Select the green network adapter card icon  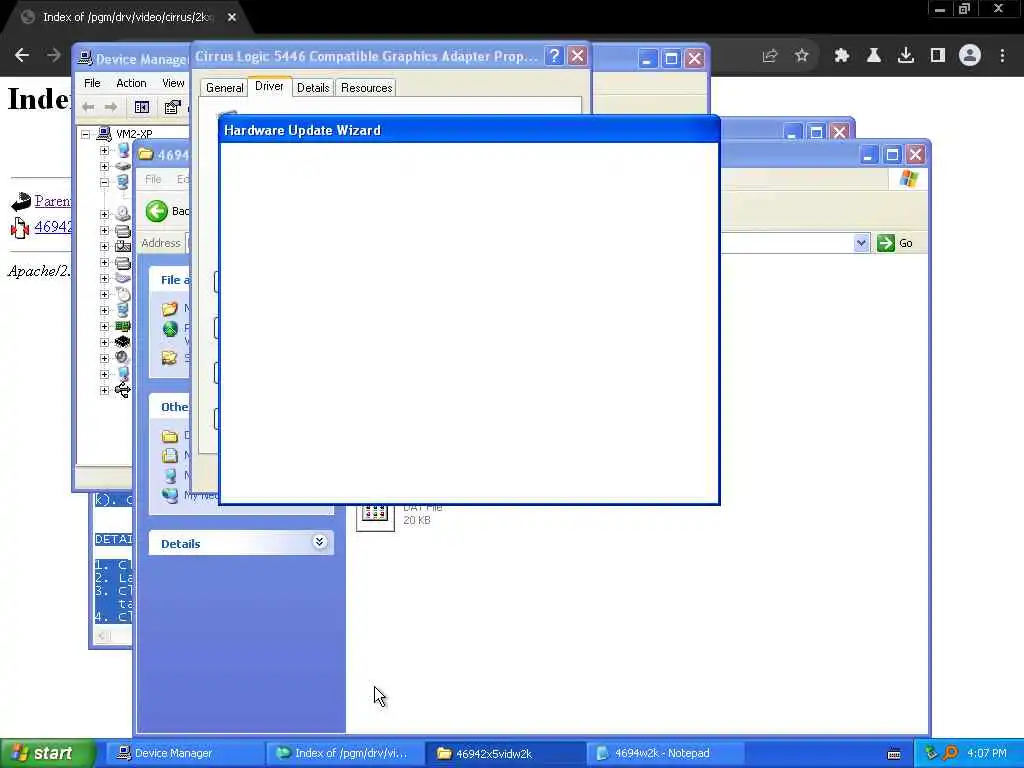pos(123,327)
